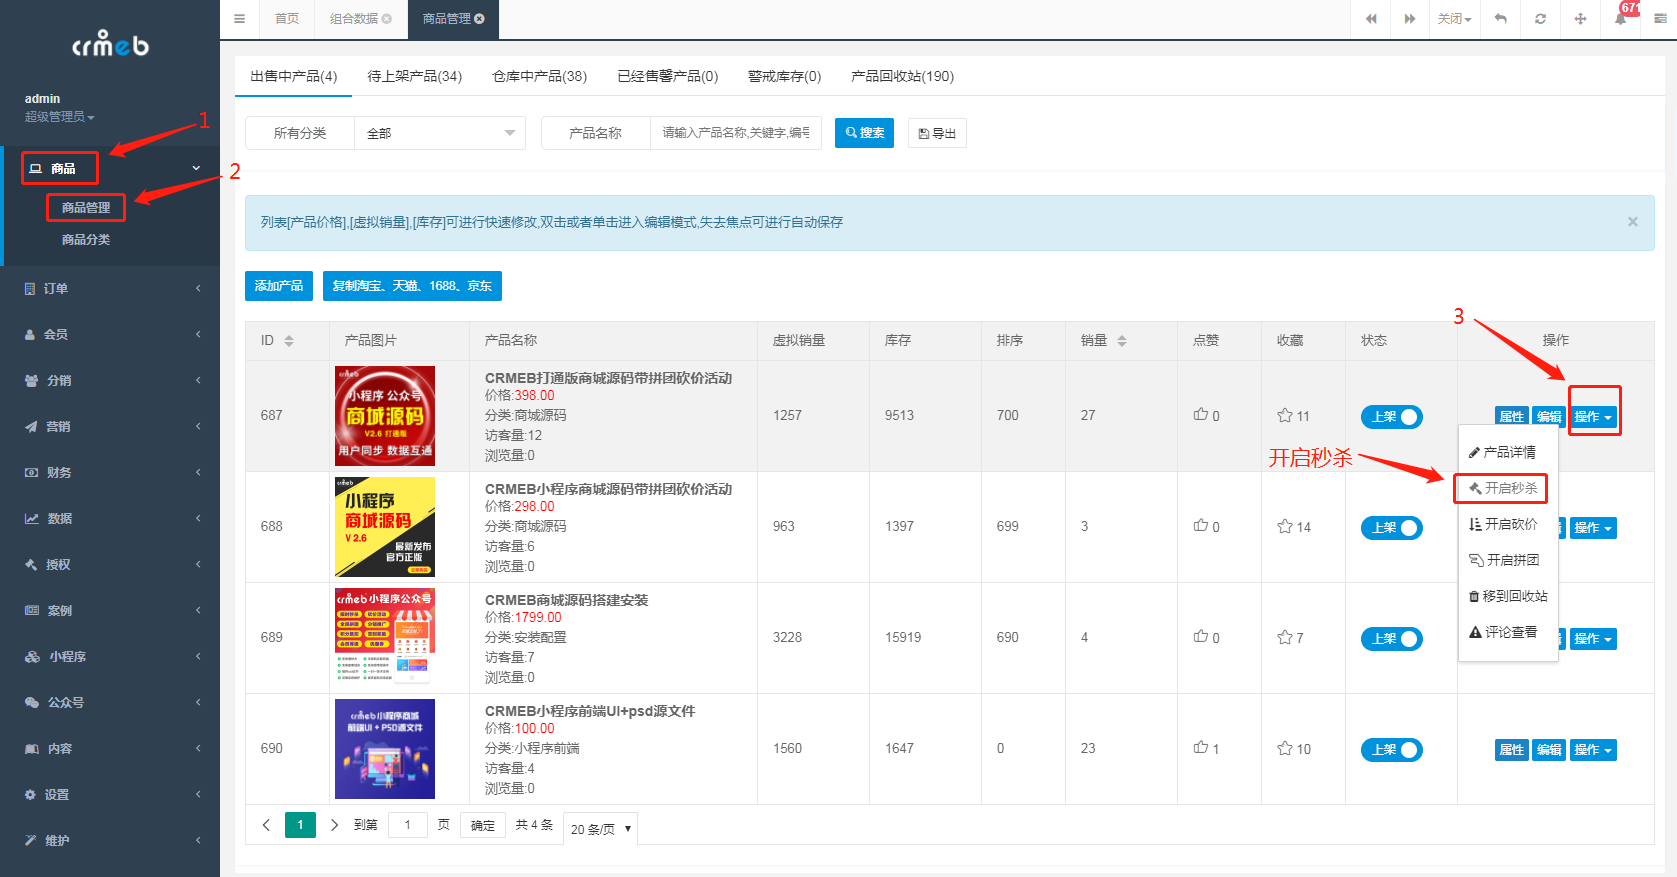Click 复制淘宝、天猫、1688、京东 button

pos(412,286)
